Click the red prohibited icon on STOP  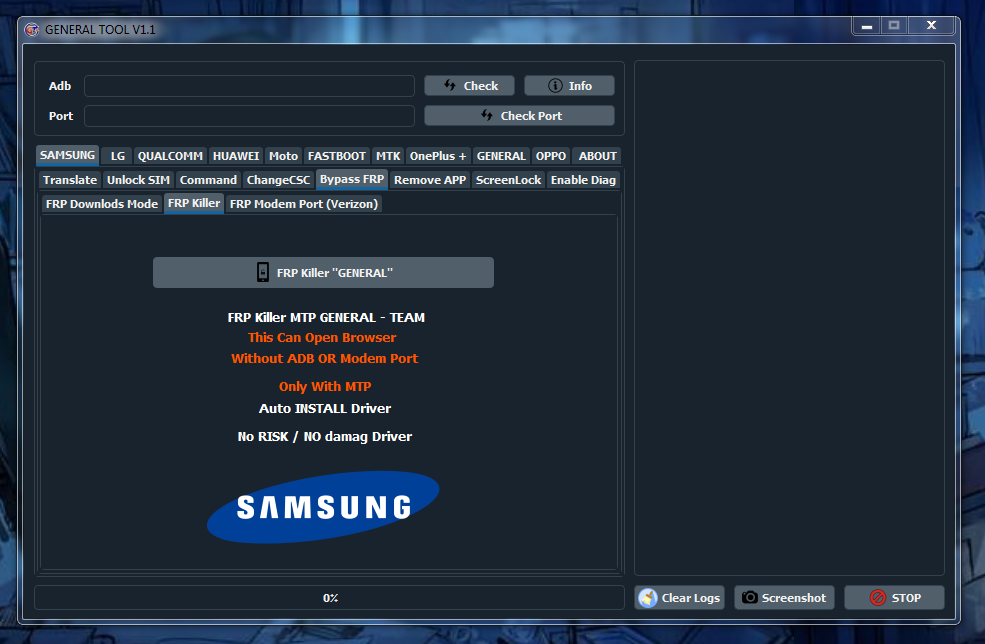click(878, 598)
